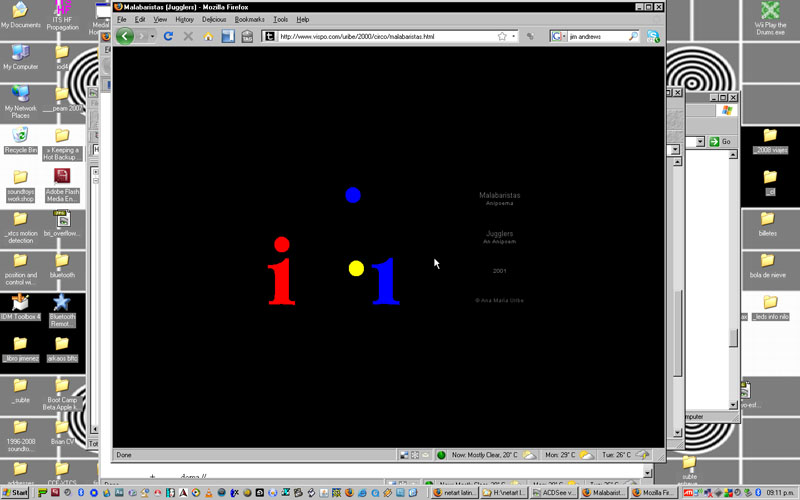Click the yellow ball in the animation
The width and height of the screenshot is (800, 500).
[356, 268]
